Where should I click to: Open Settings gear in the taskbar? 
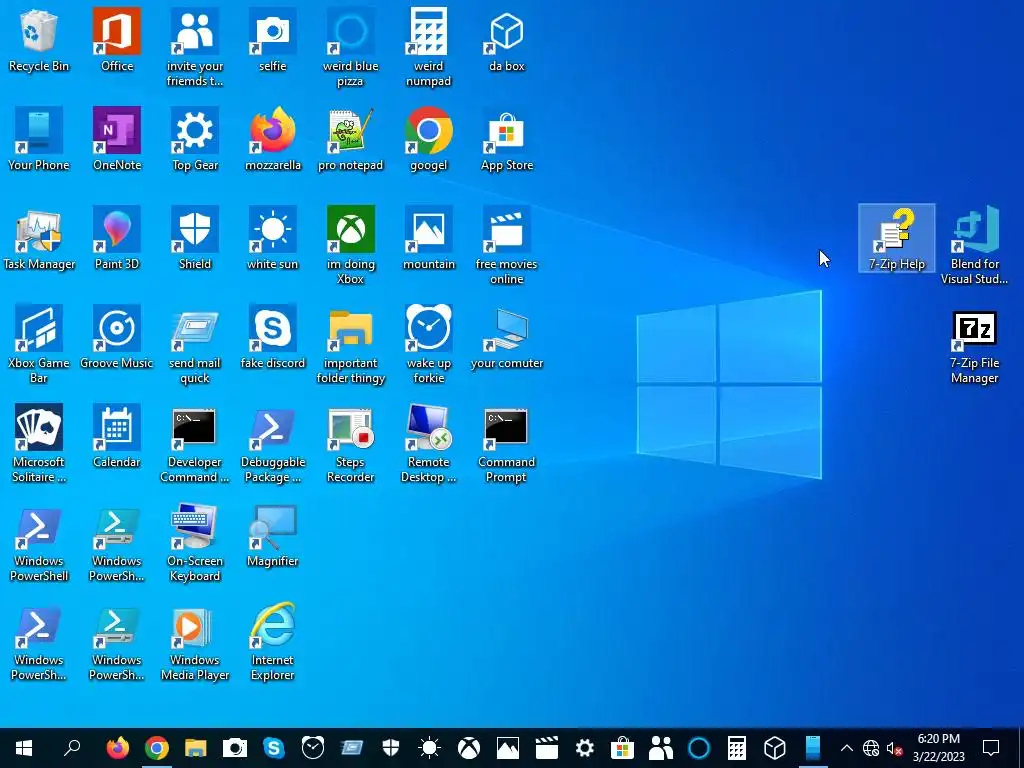584,748
